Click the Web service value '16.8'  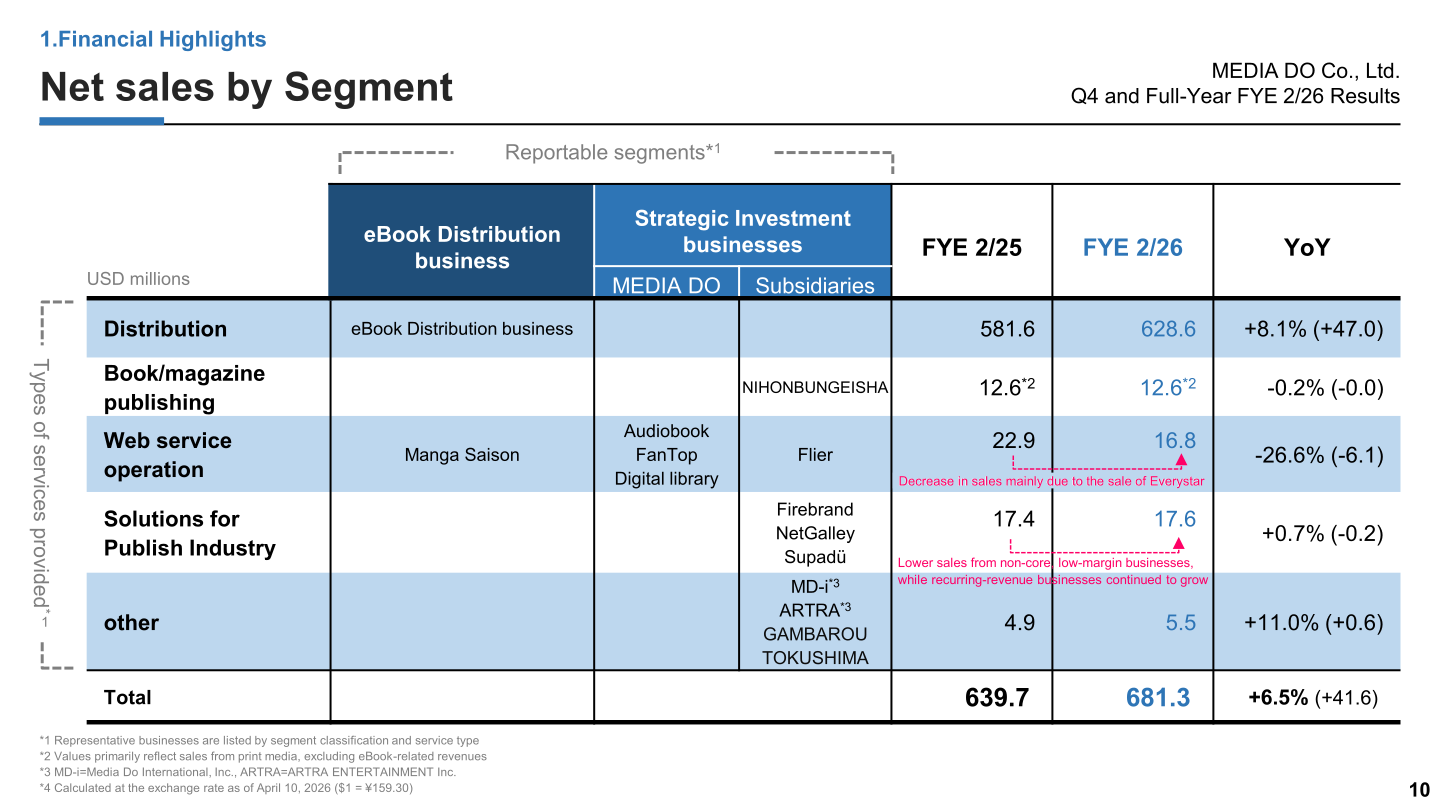point(1174,440)
